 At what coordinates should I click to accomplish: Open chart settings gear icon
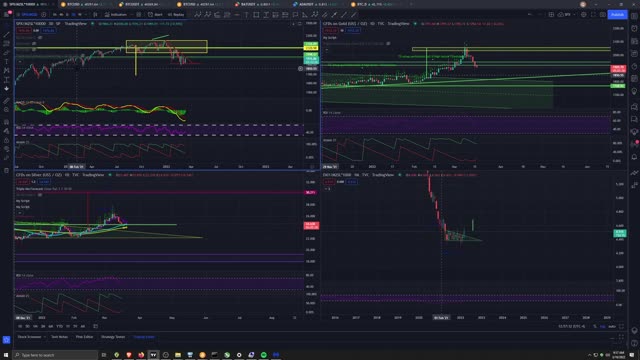[x=584, y=14]
